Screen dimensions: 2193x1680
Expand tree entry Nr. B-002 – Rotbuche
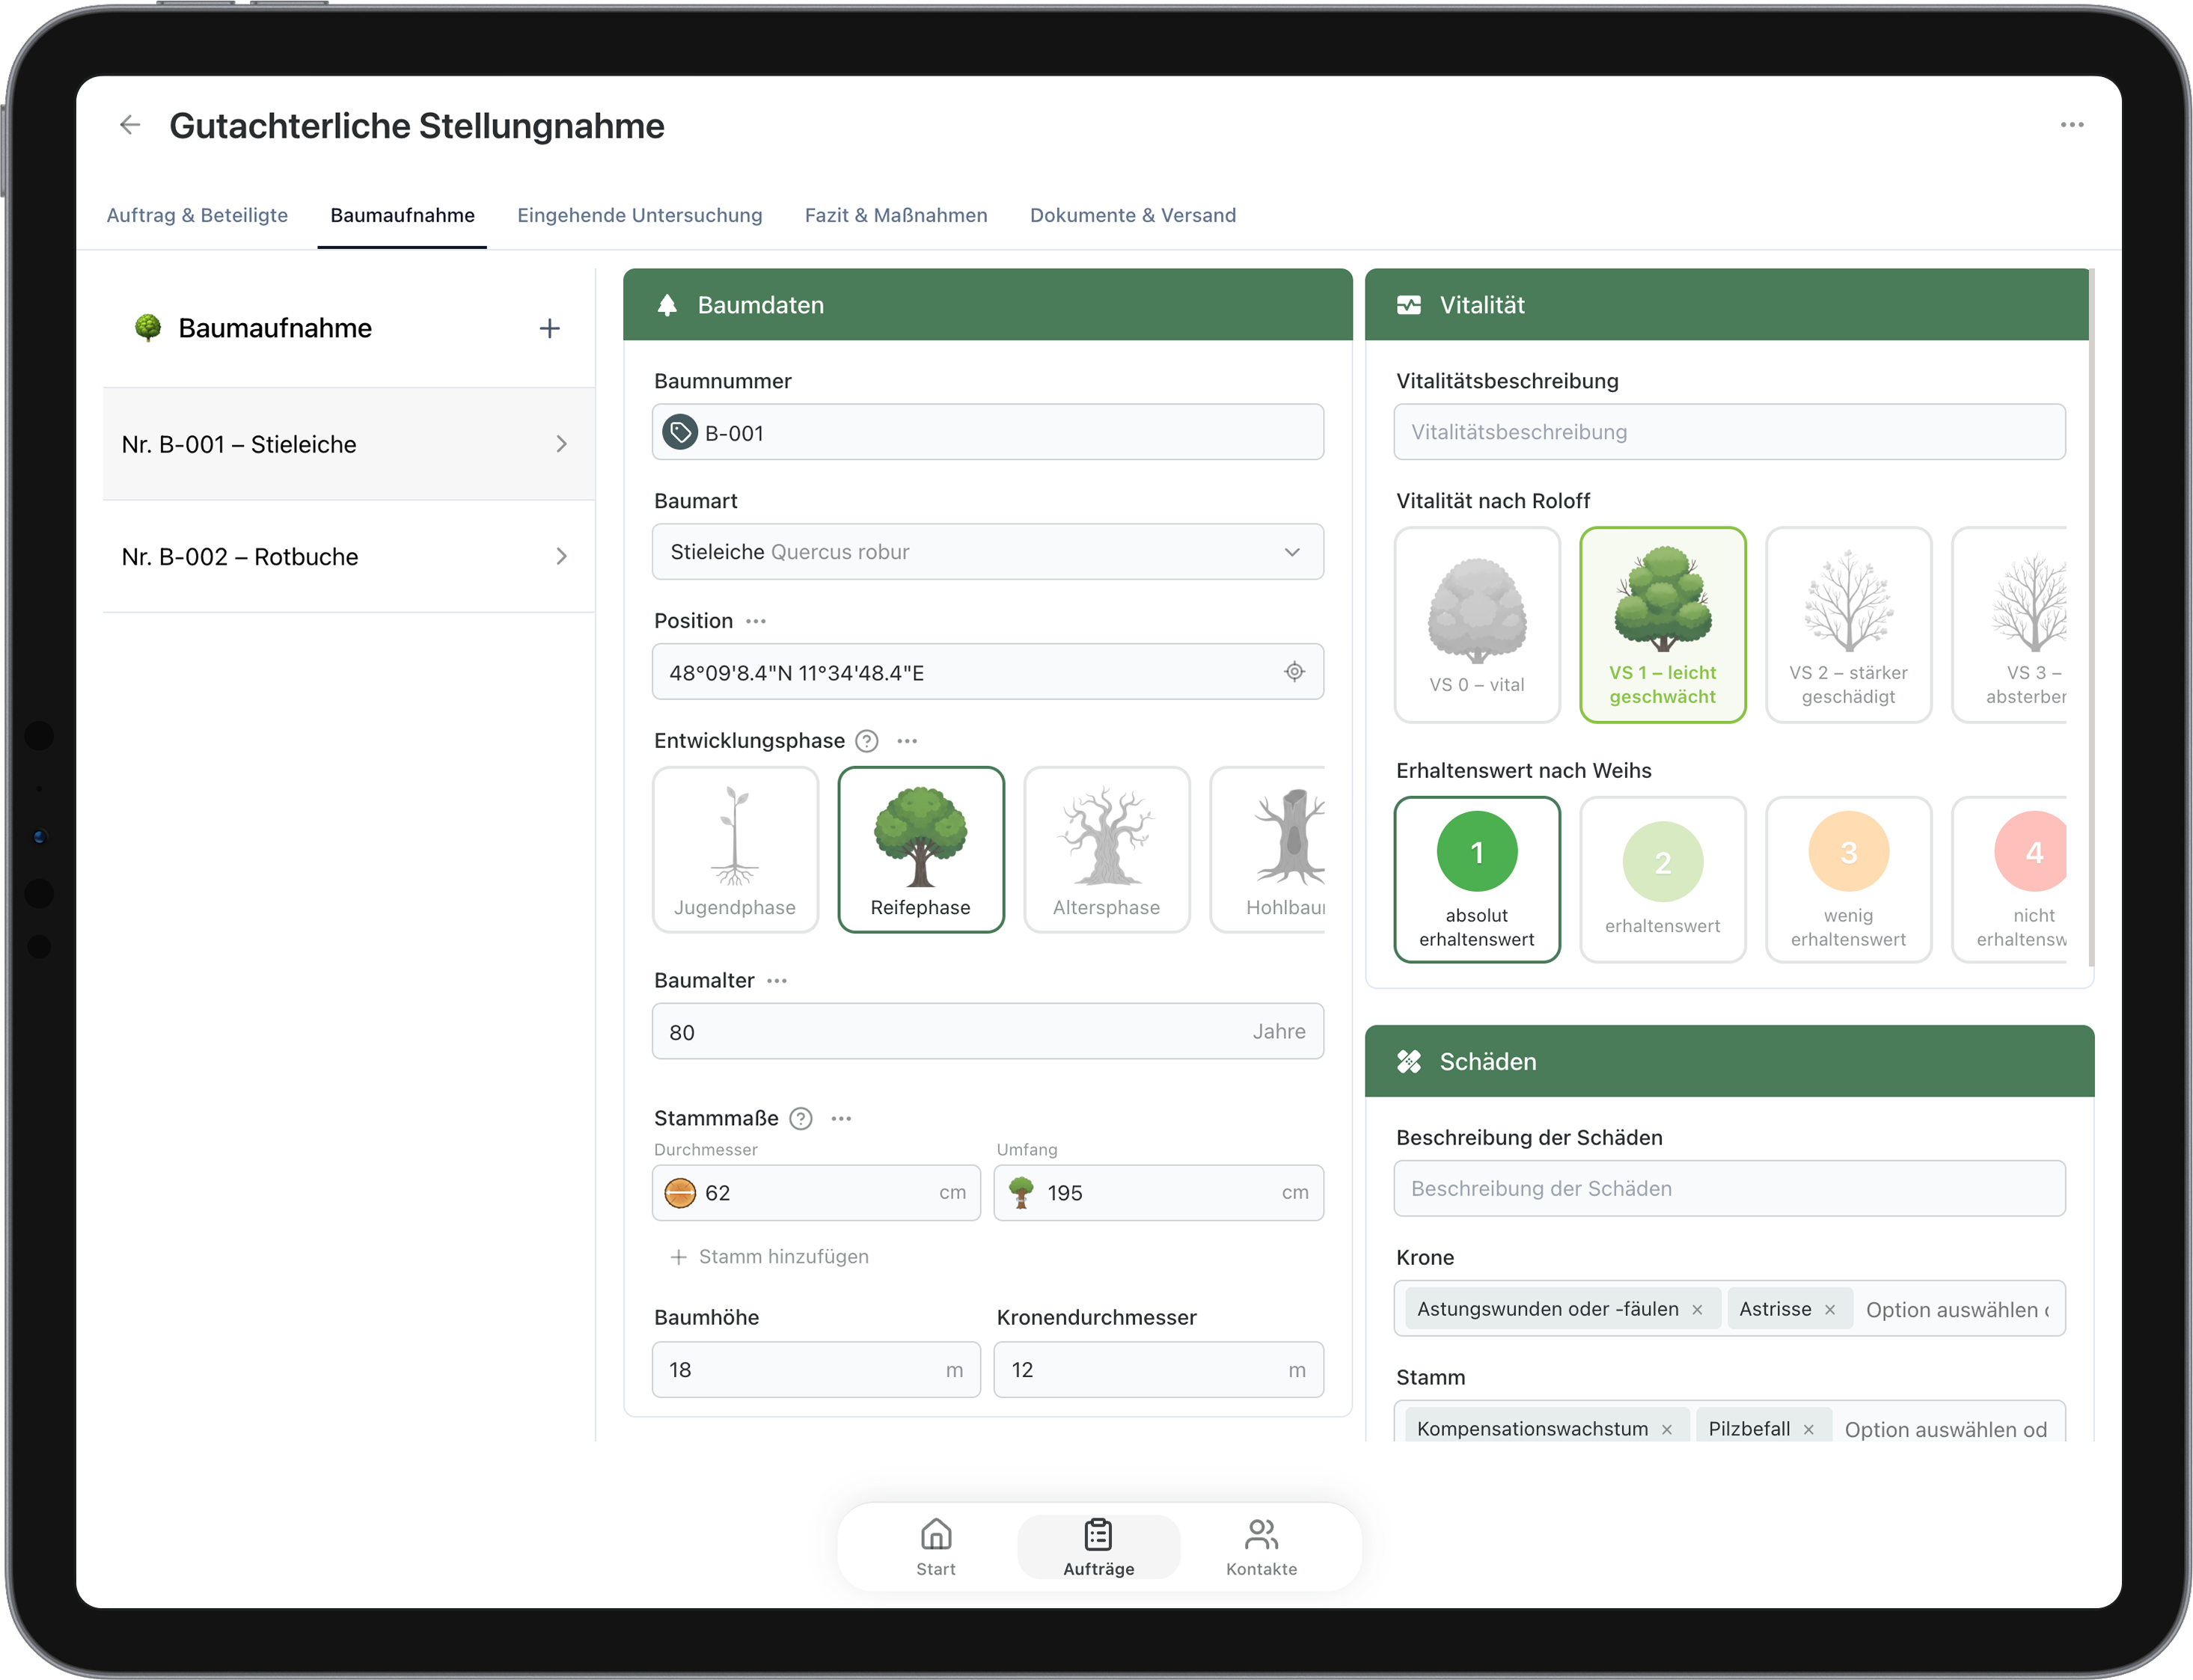(x=347, y=556)
